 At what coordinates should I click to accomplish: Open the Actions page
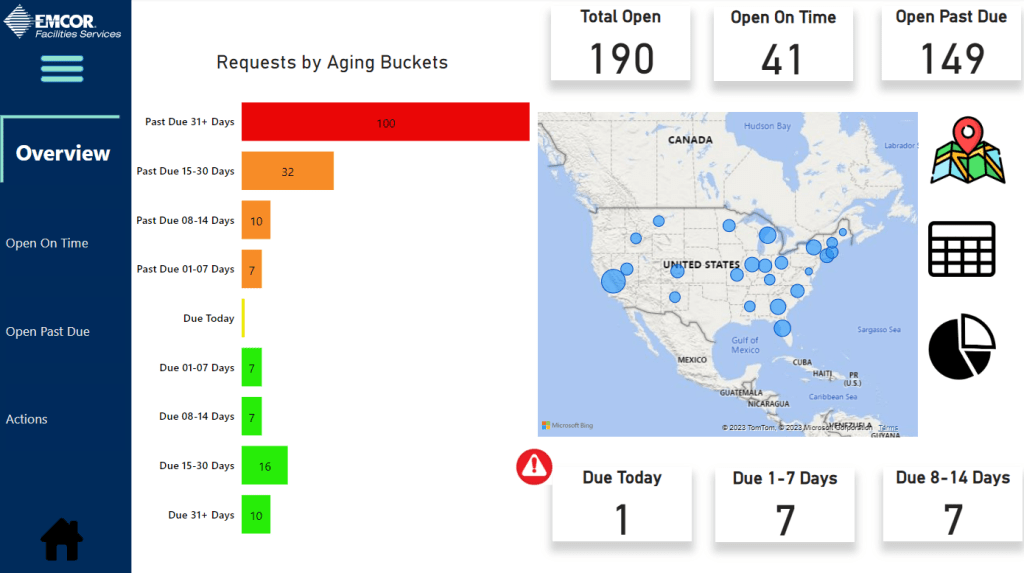pyautogui.click(x=27, y=419)
